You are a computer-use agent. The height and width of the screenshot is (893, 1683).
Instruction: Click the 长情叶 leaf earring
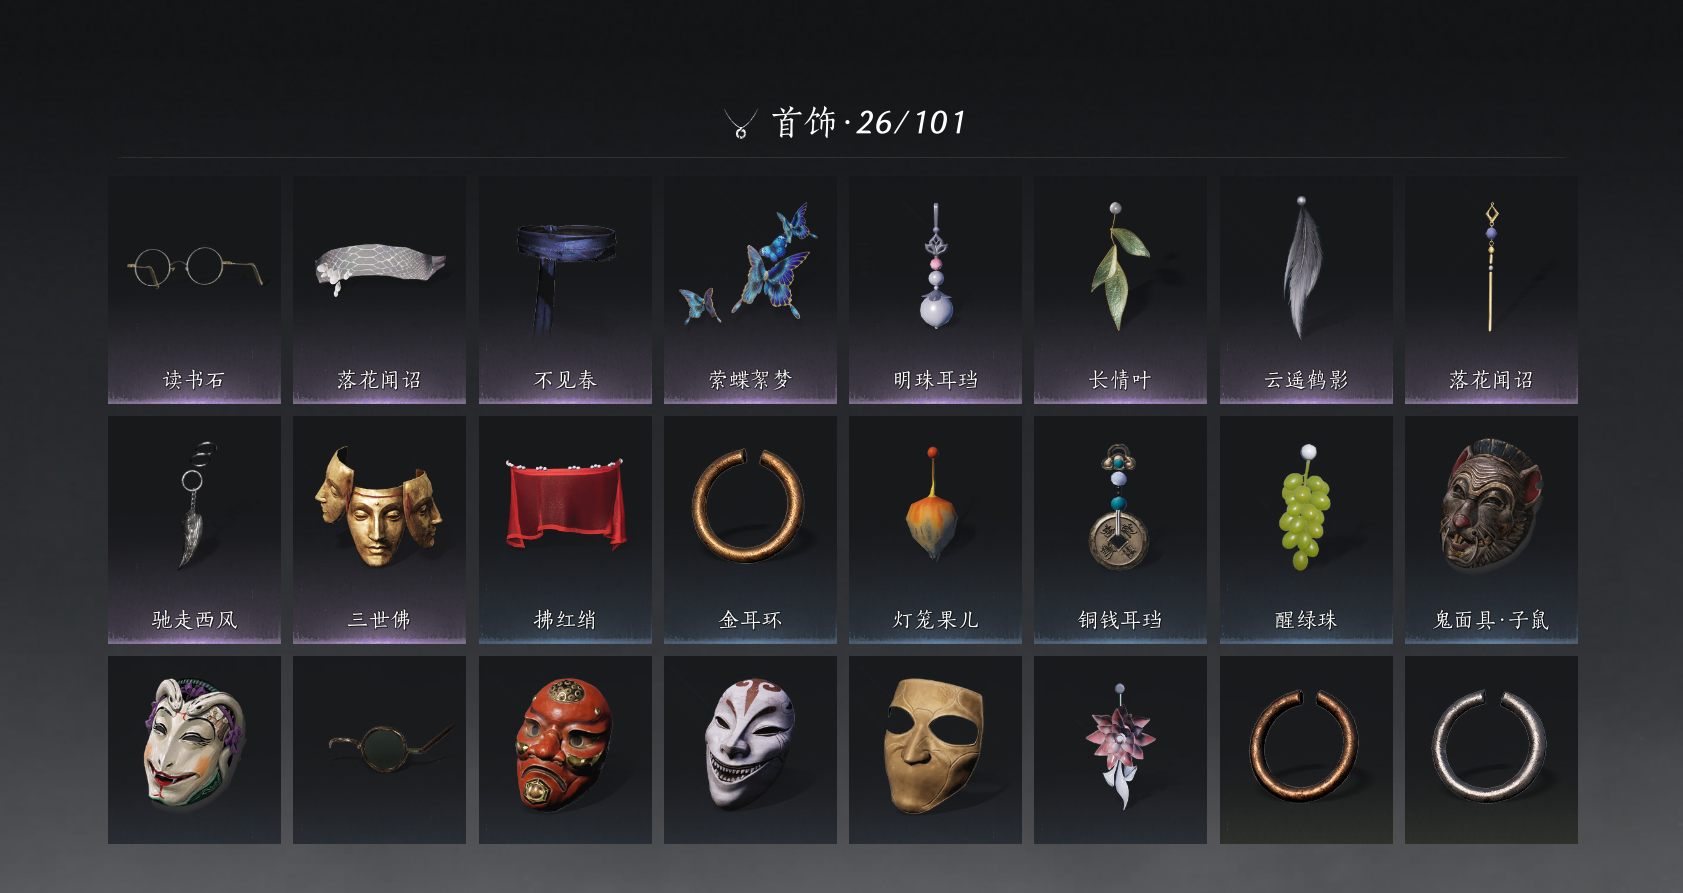(1120, 290)
